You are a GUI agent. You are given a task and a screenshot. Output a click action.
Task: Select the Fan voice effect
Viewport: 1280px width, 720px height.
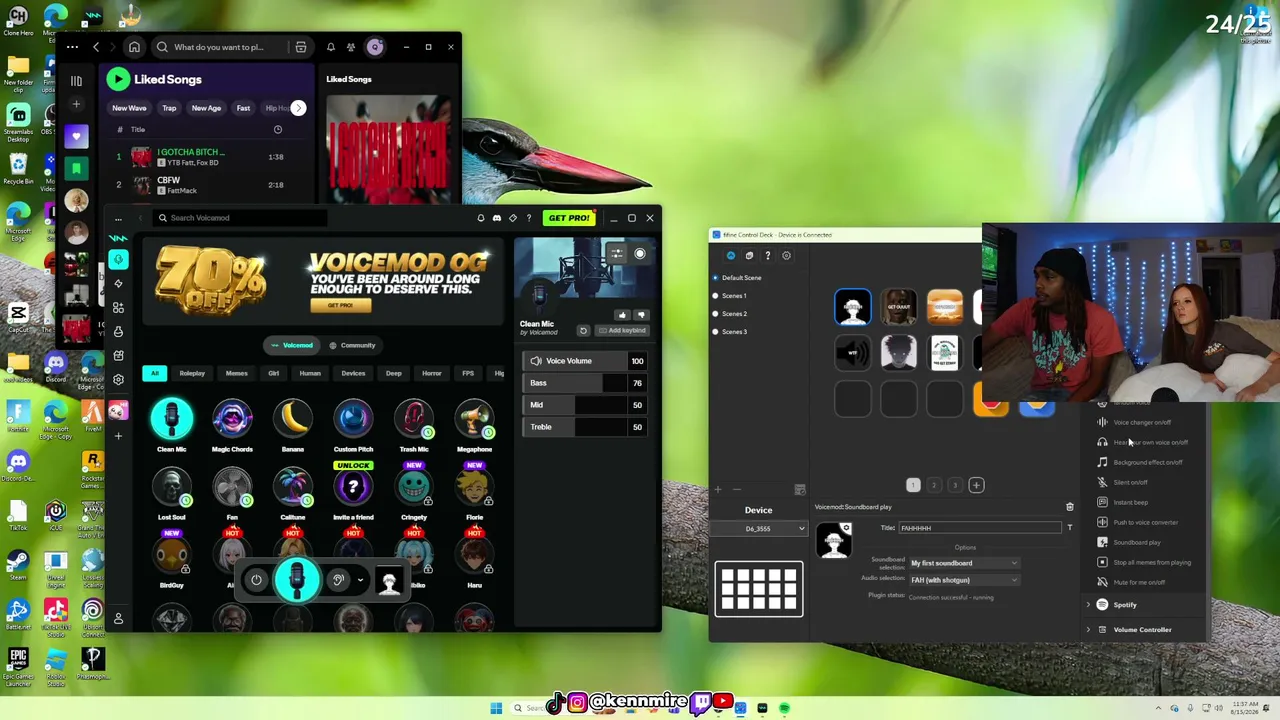point(232,488)
